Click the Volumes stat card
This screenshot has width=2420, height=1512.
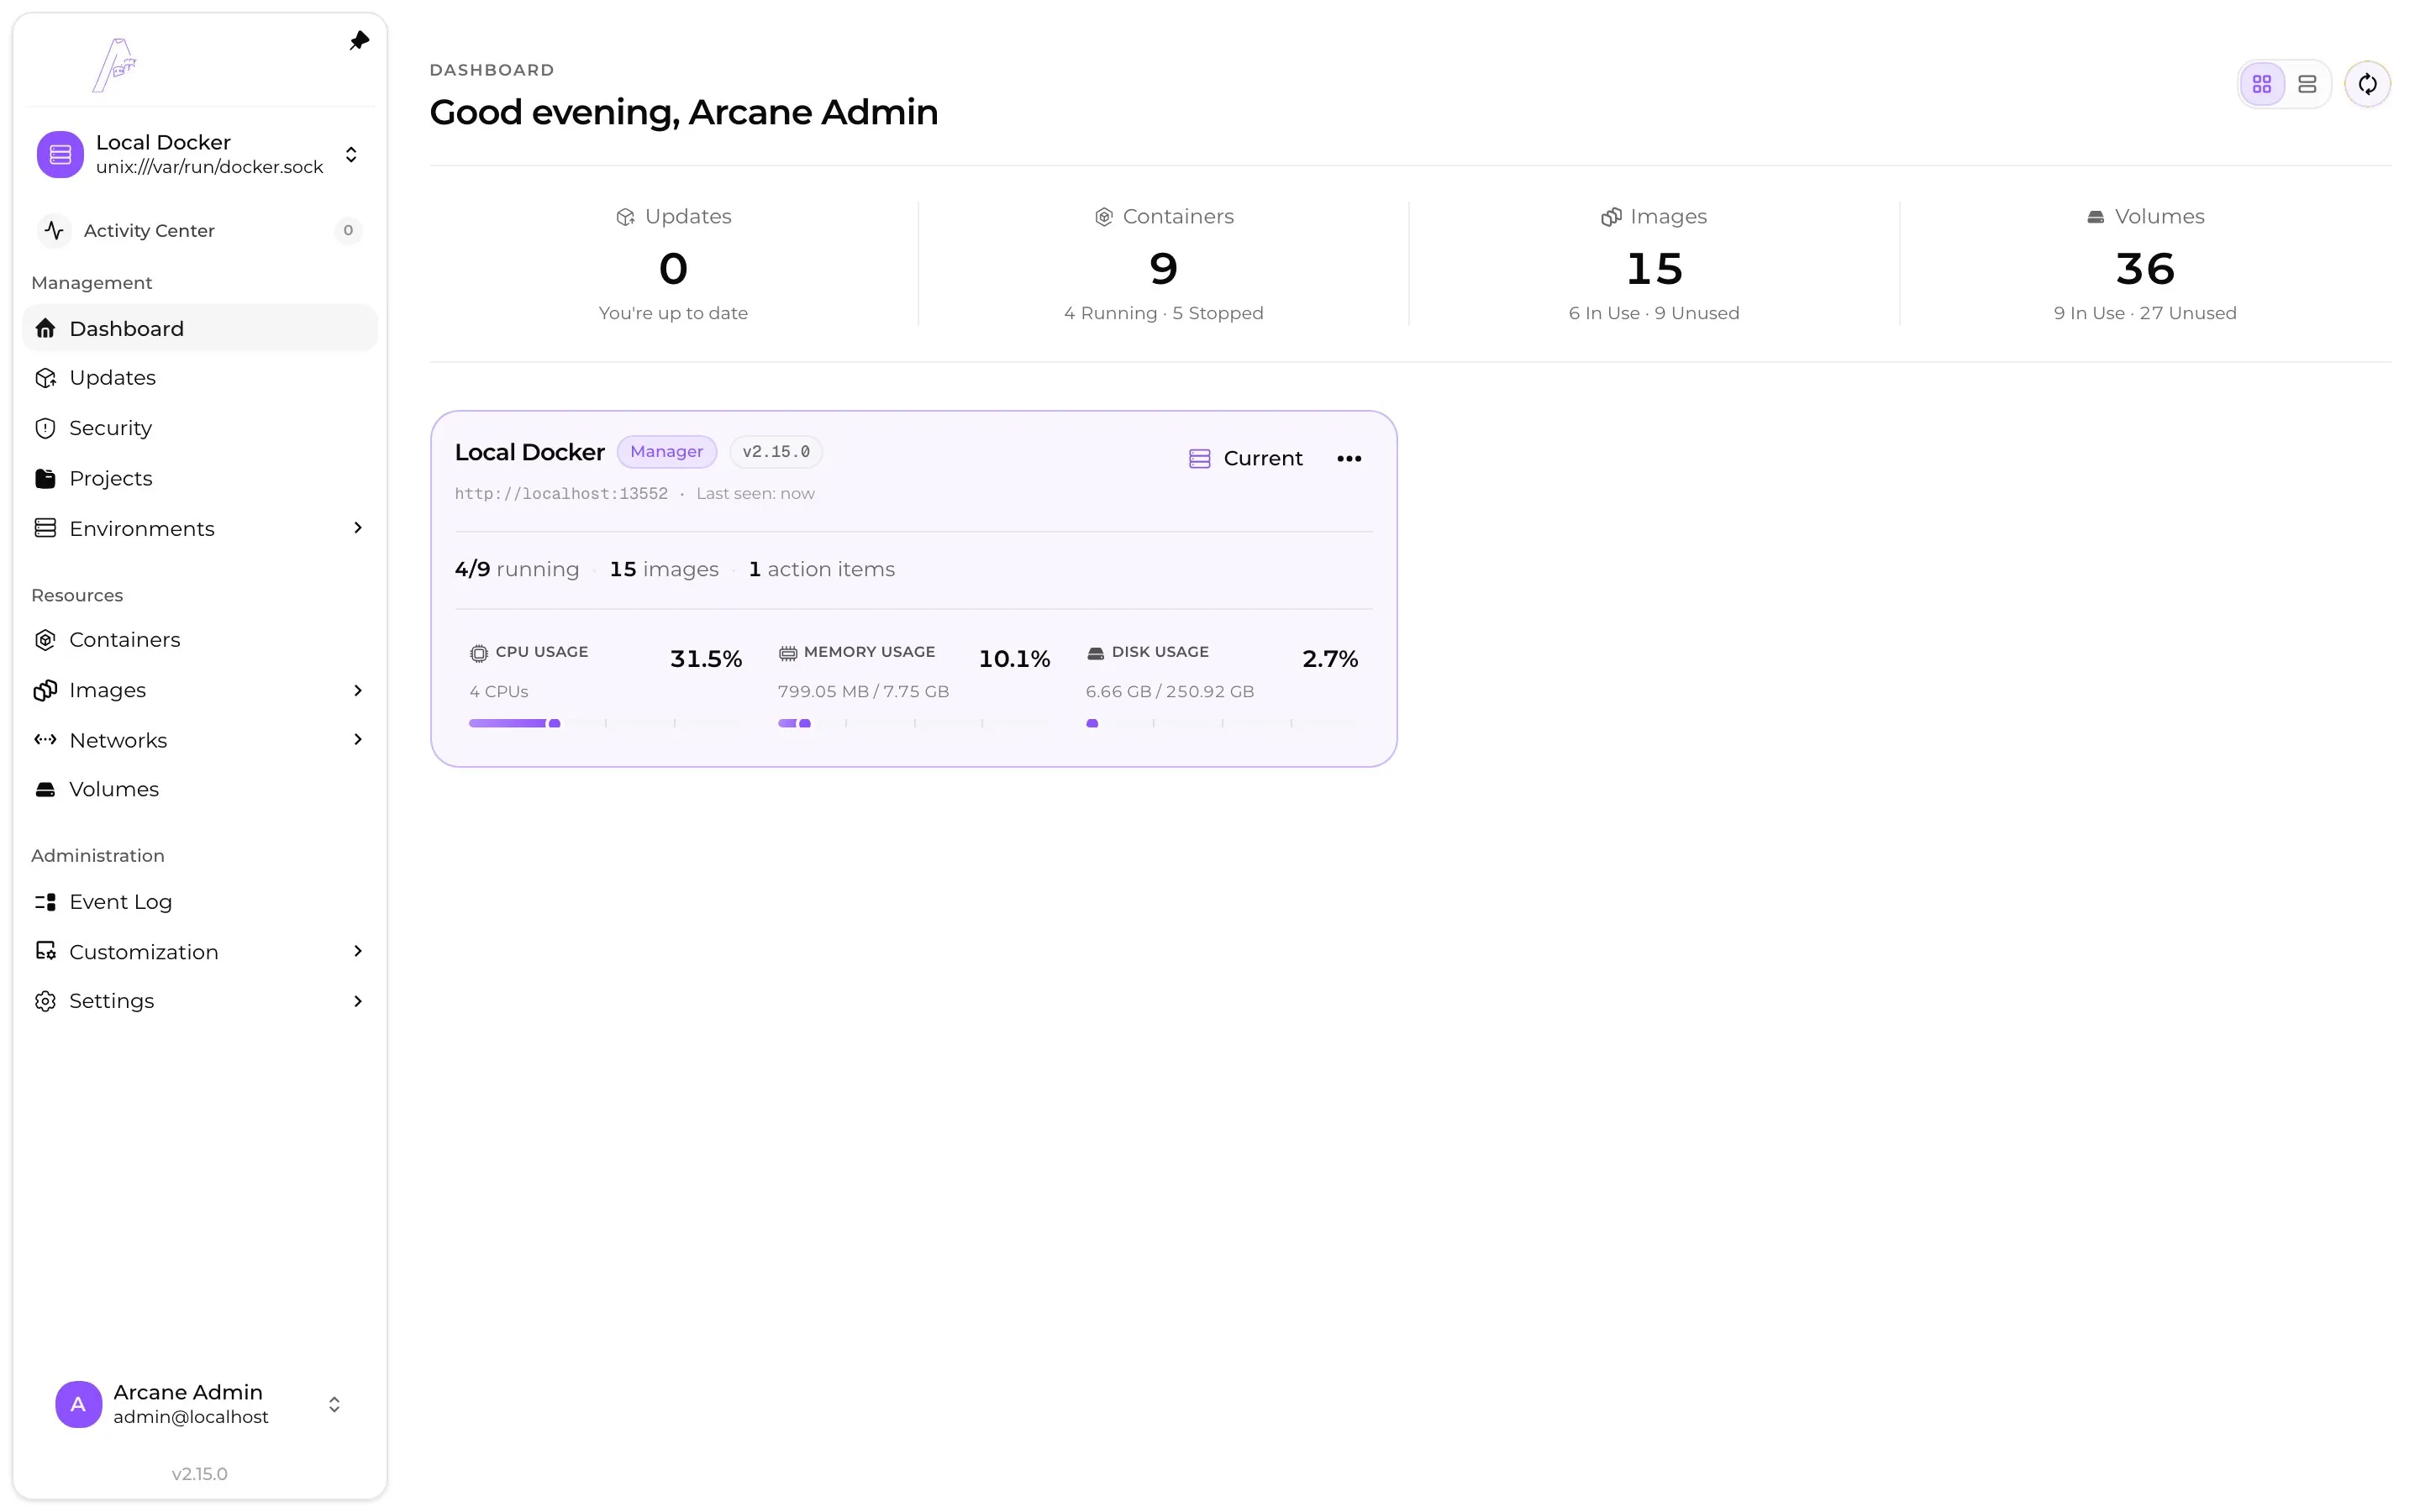tap(2145, 263)
